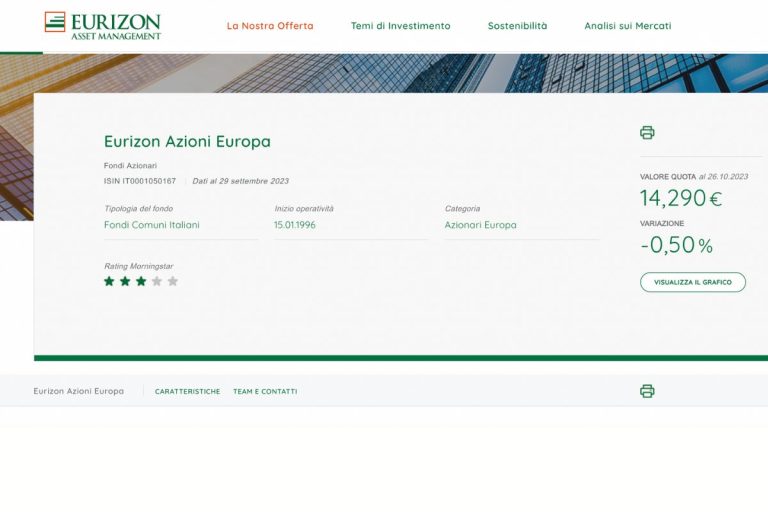Click the Eurizon Asset Management logo
The height and width of the screenshot is (512, 768).
point(103,25)
